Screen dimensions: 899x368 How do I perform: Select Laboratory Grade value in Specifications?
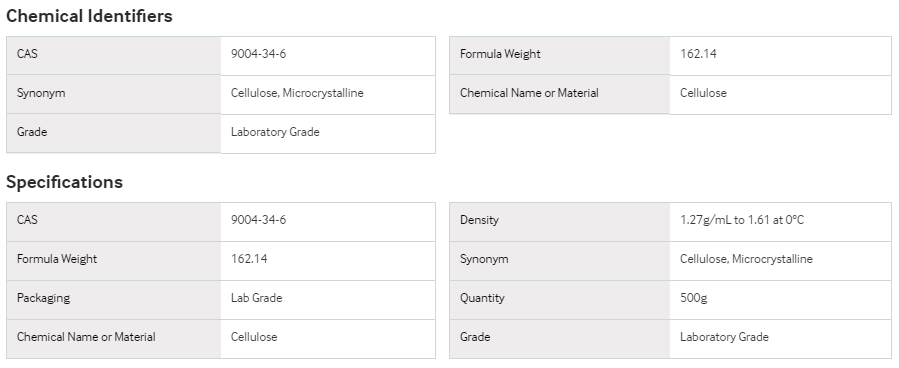point(724,336)
